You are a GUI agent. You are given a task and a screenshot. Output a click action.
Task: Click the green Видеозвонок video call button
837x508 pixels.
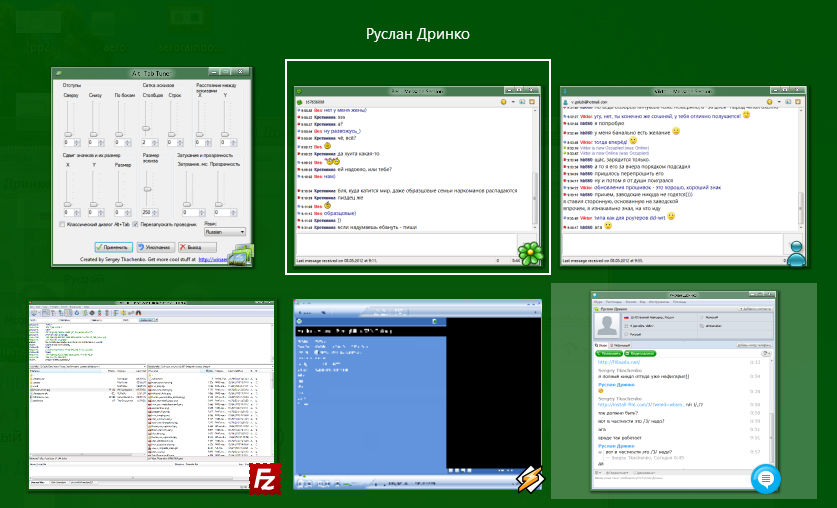640,354
